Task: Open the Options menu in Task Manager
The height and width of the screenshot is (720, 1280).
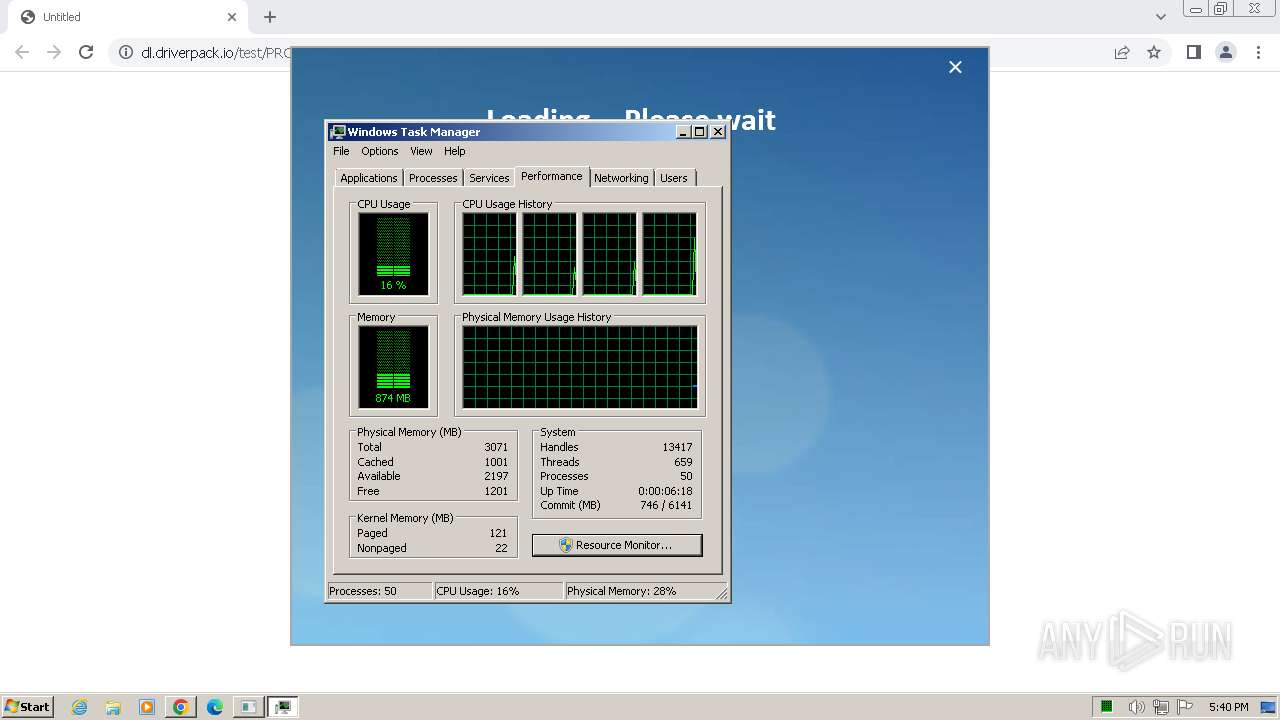Action: 379,151
